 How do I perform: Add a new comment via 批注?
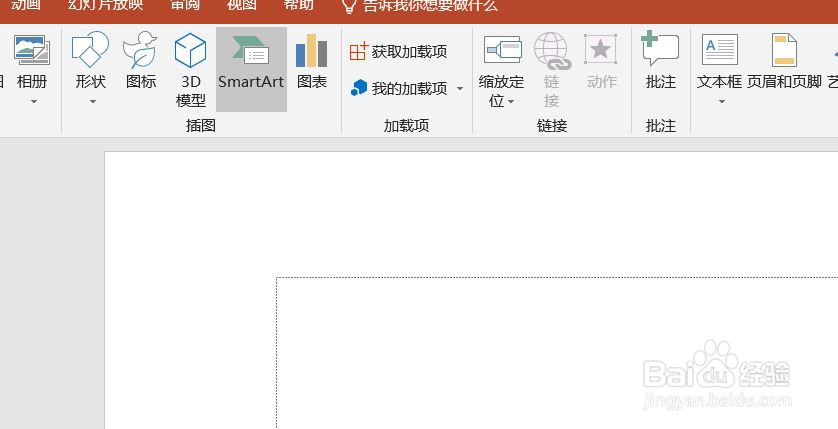pyautogui.click(x=661, y=60)
